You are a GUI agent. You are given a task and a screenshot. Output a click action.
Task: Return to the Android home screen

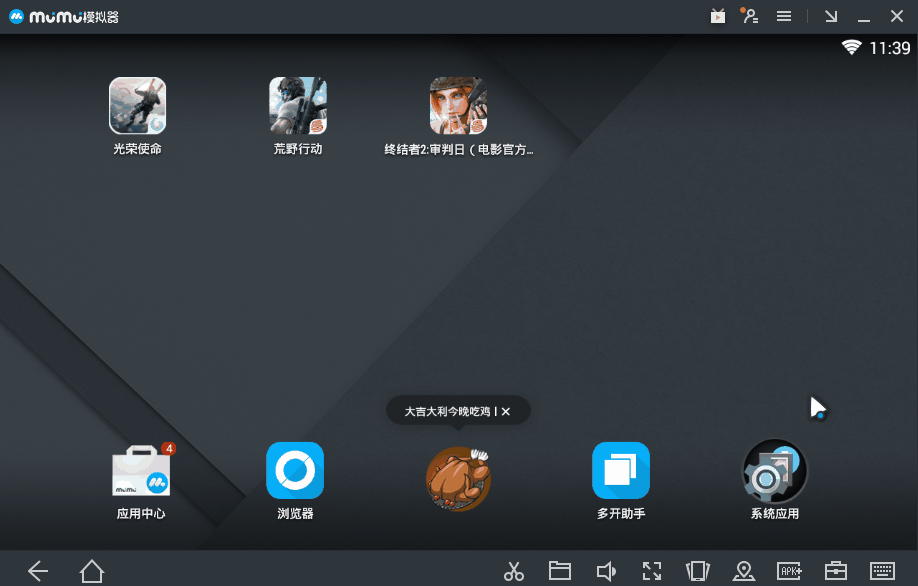92,571
